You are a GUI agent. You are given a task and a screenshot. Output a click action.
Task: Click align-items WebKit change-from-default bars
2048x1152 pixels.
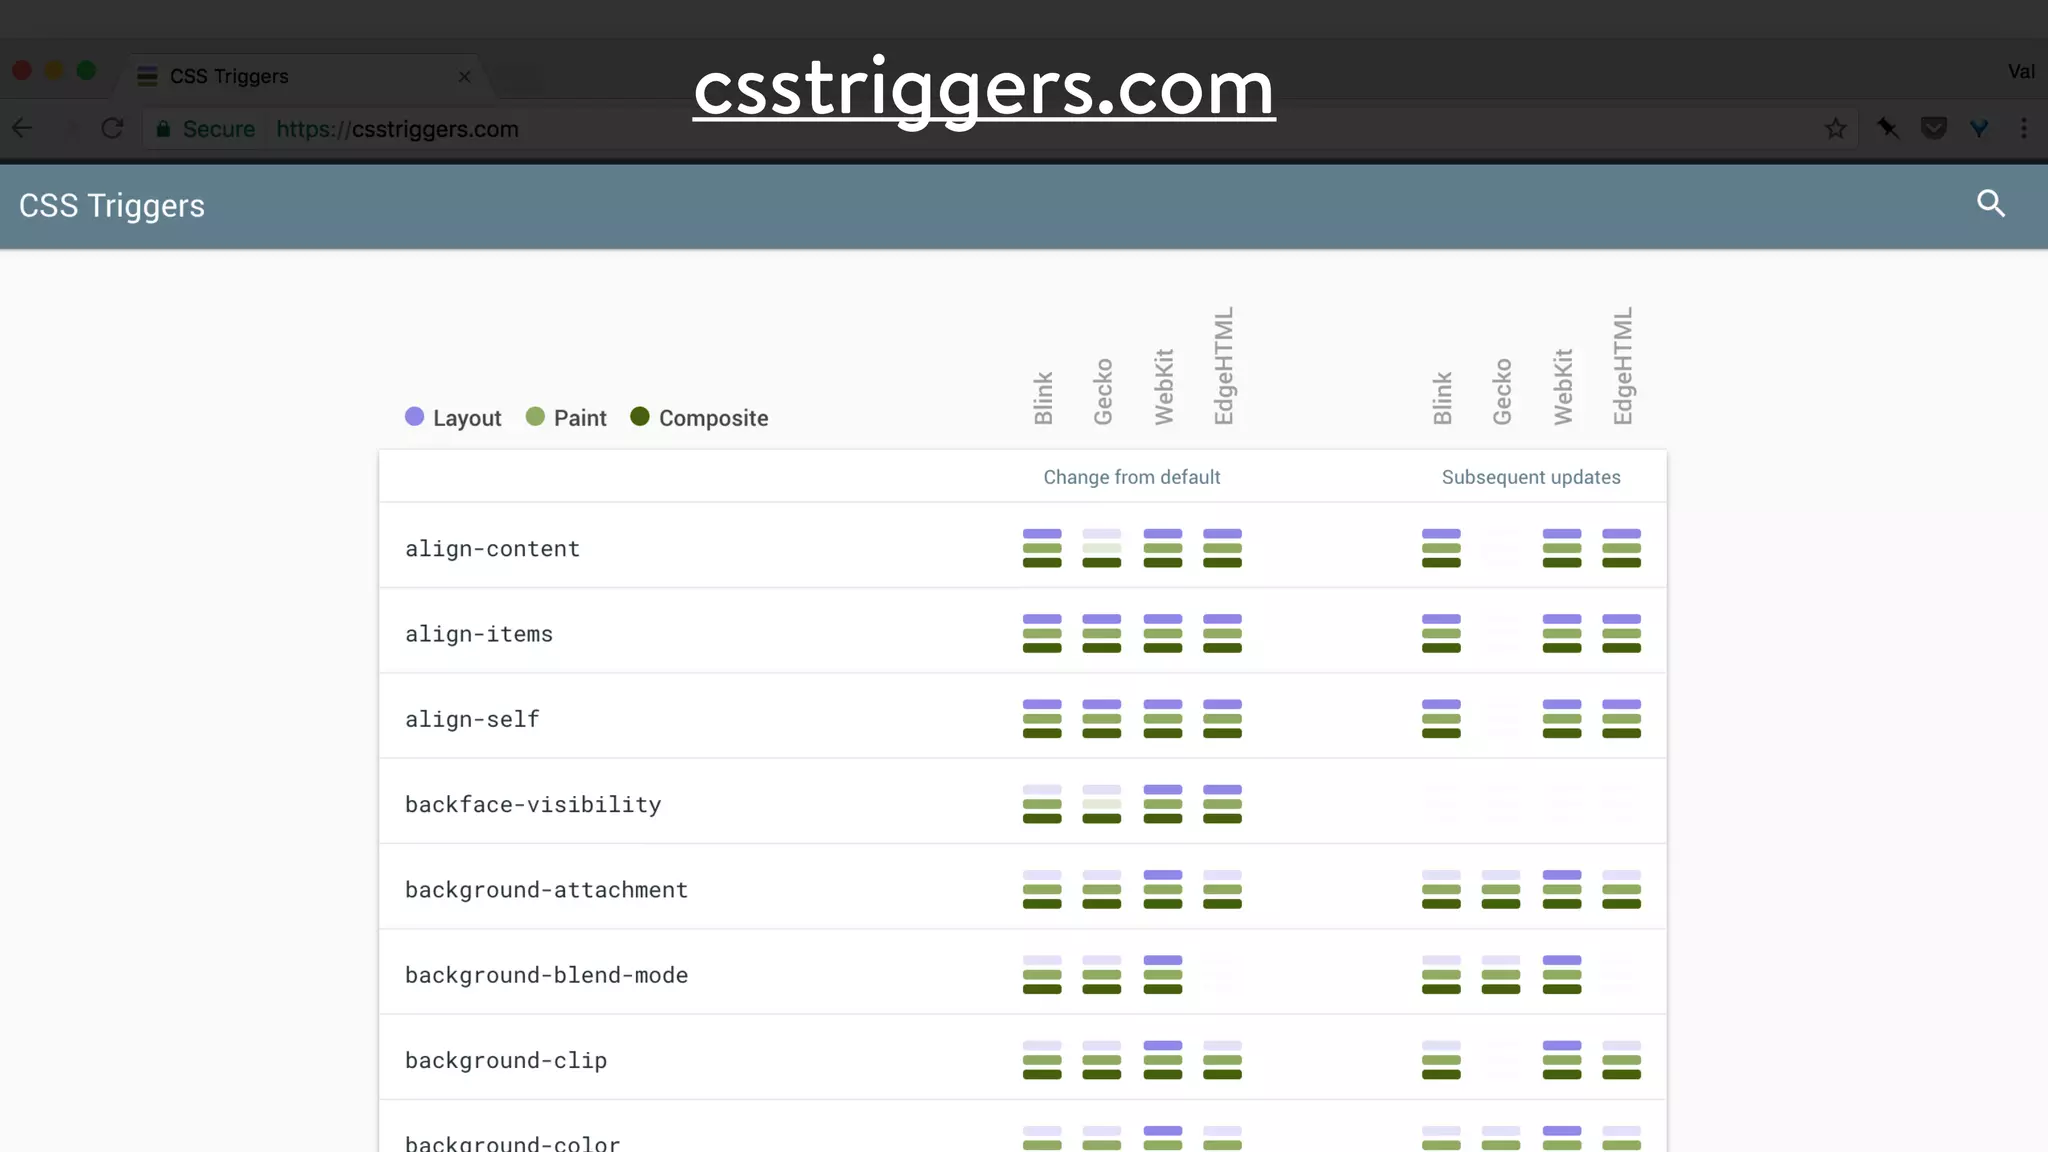1163,633
